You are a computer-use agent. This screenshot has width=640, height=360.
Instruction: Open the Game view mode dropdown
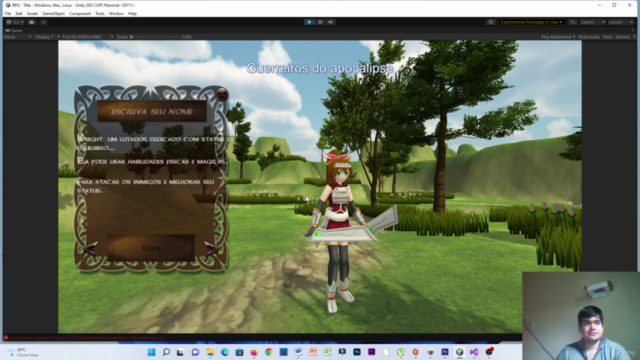point(18,37)
